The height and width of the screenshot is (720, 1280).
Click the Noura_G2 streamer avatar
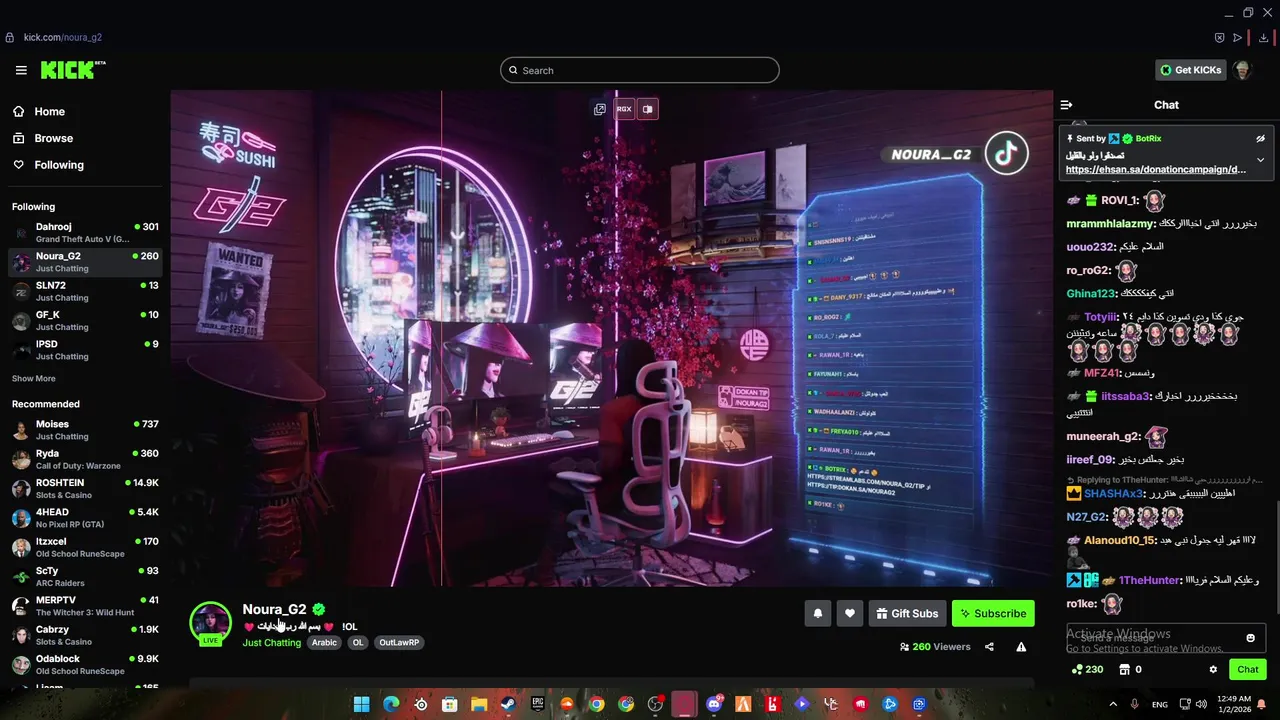(x=211, y=622)
